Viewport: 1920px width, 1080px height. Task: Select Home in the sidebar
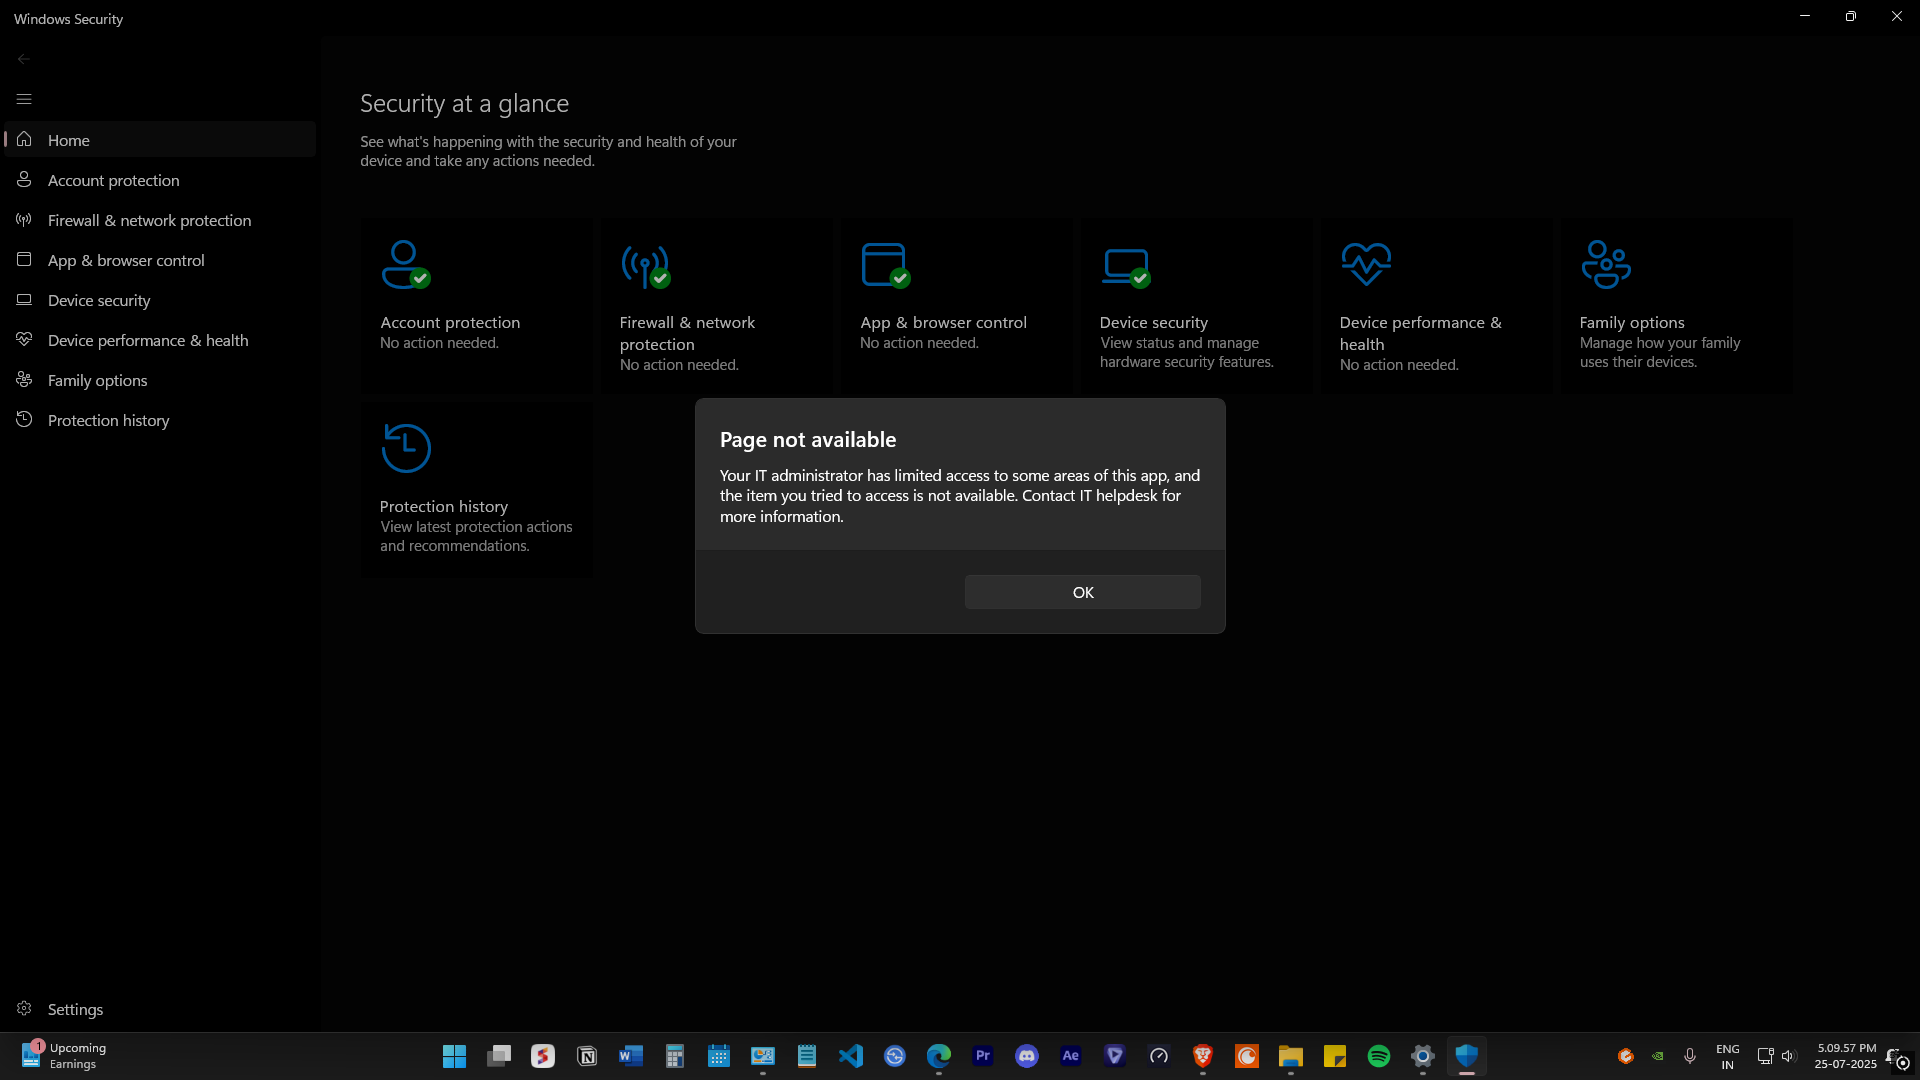click(x=69, y=140)
